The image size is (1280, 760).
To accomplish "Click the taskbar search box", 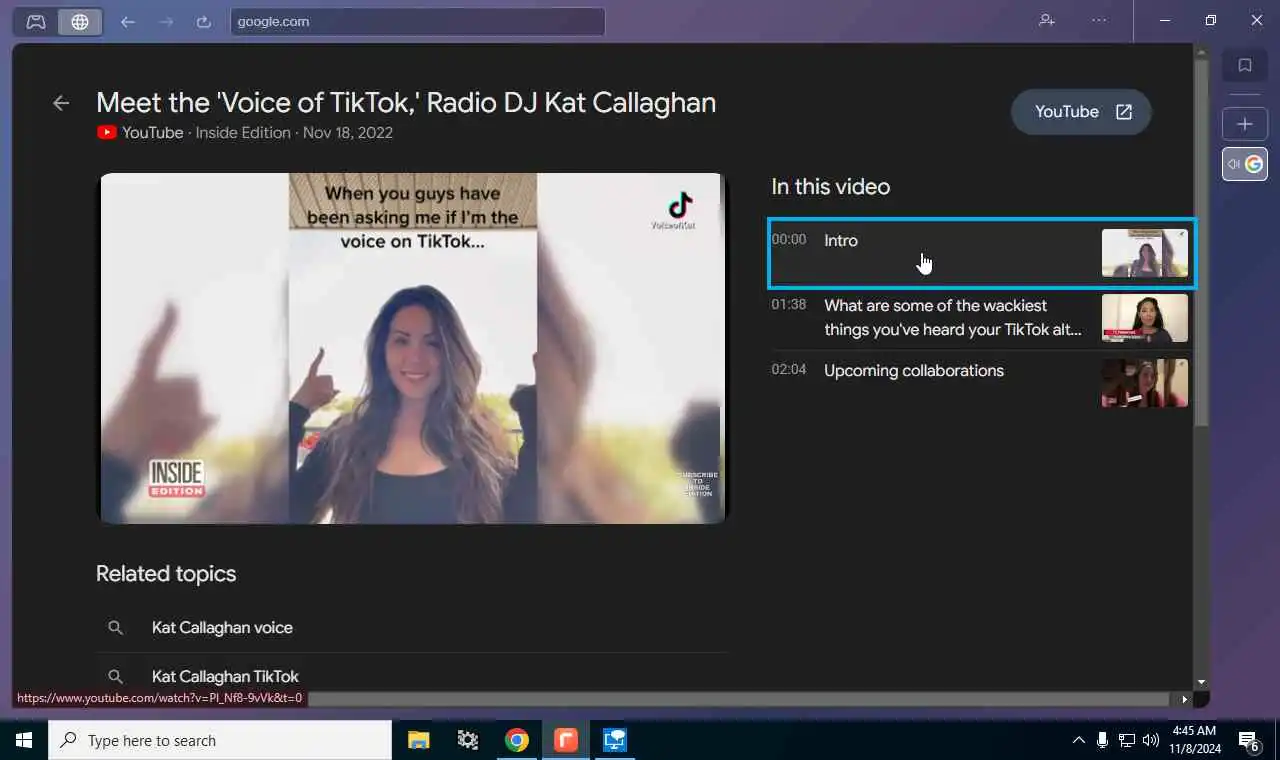I will pyautogui.click(x=220, y=740).
